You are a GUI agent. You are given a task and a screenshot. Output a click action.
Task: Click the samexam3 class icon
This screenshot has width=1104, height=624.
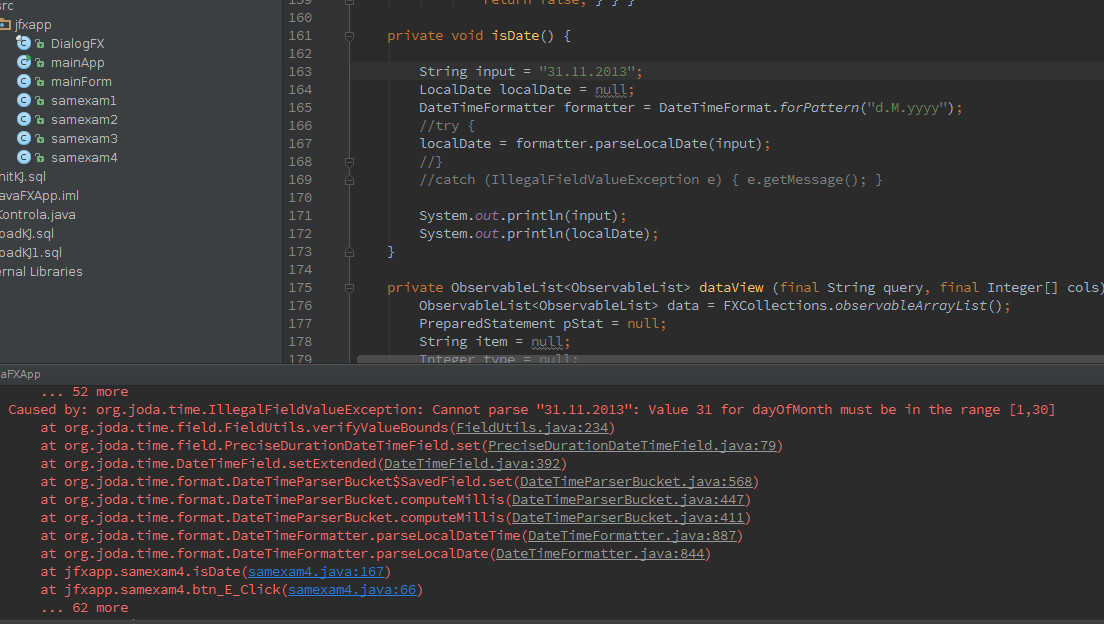coord(23,138)
